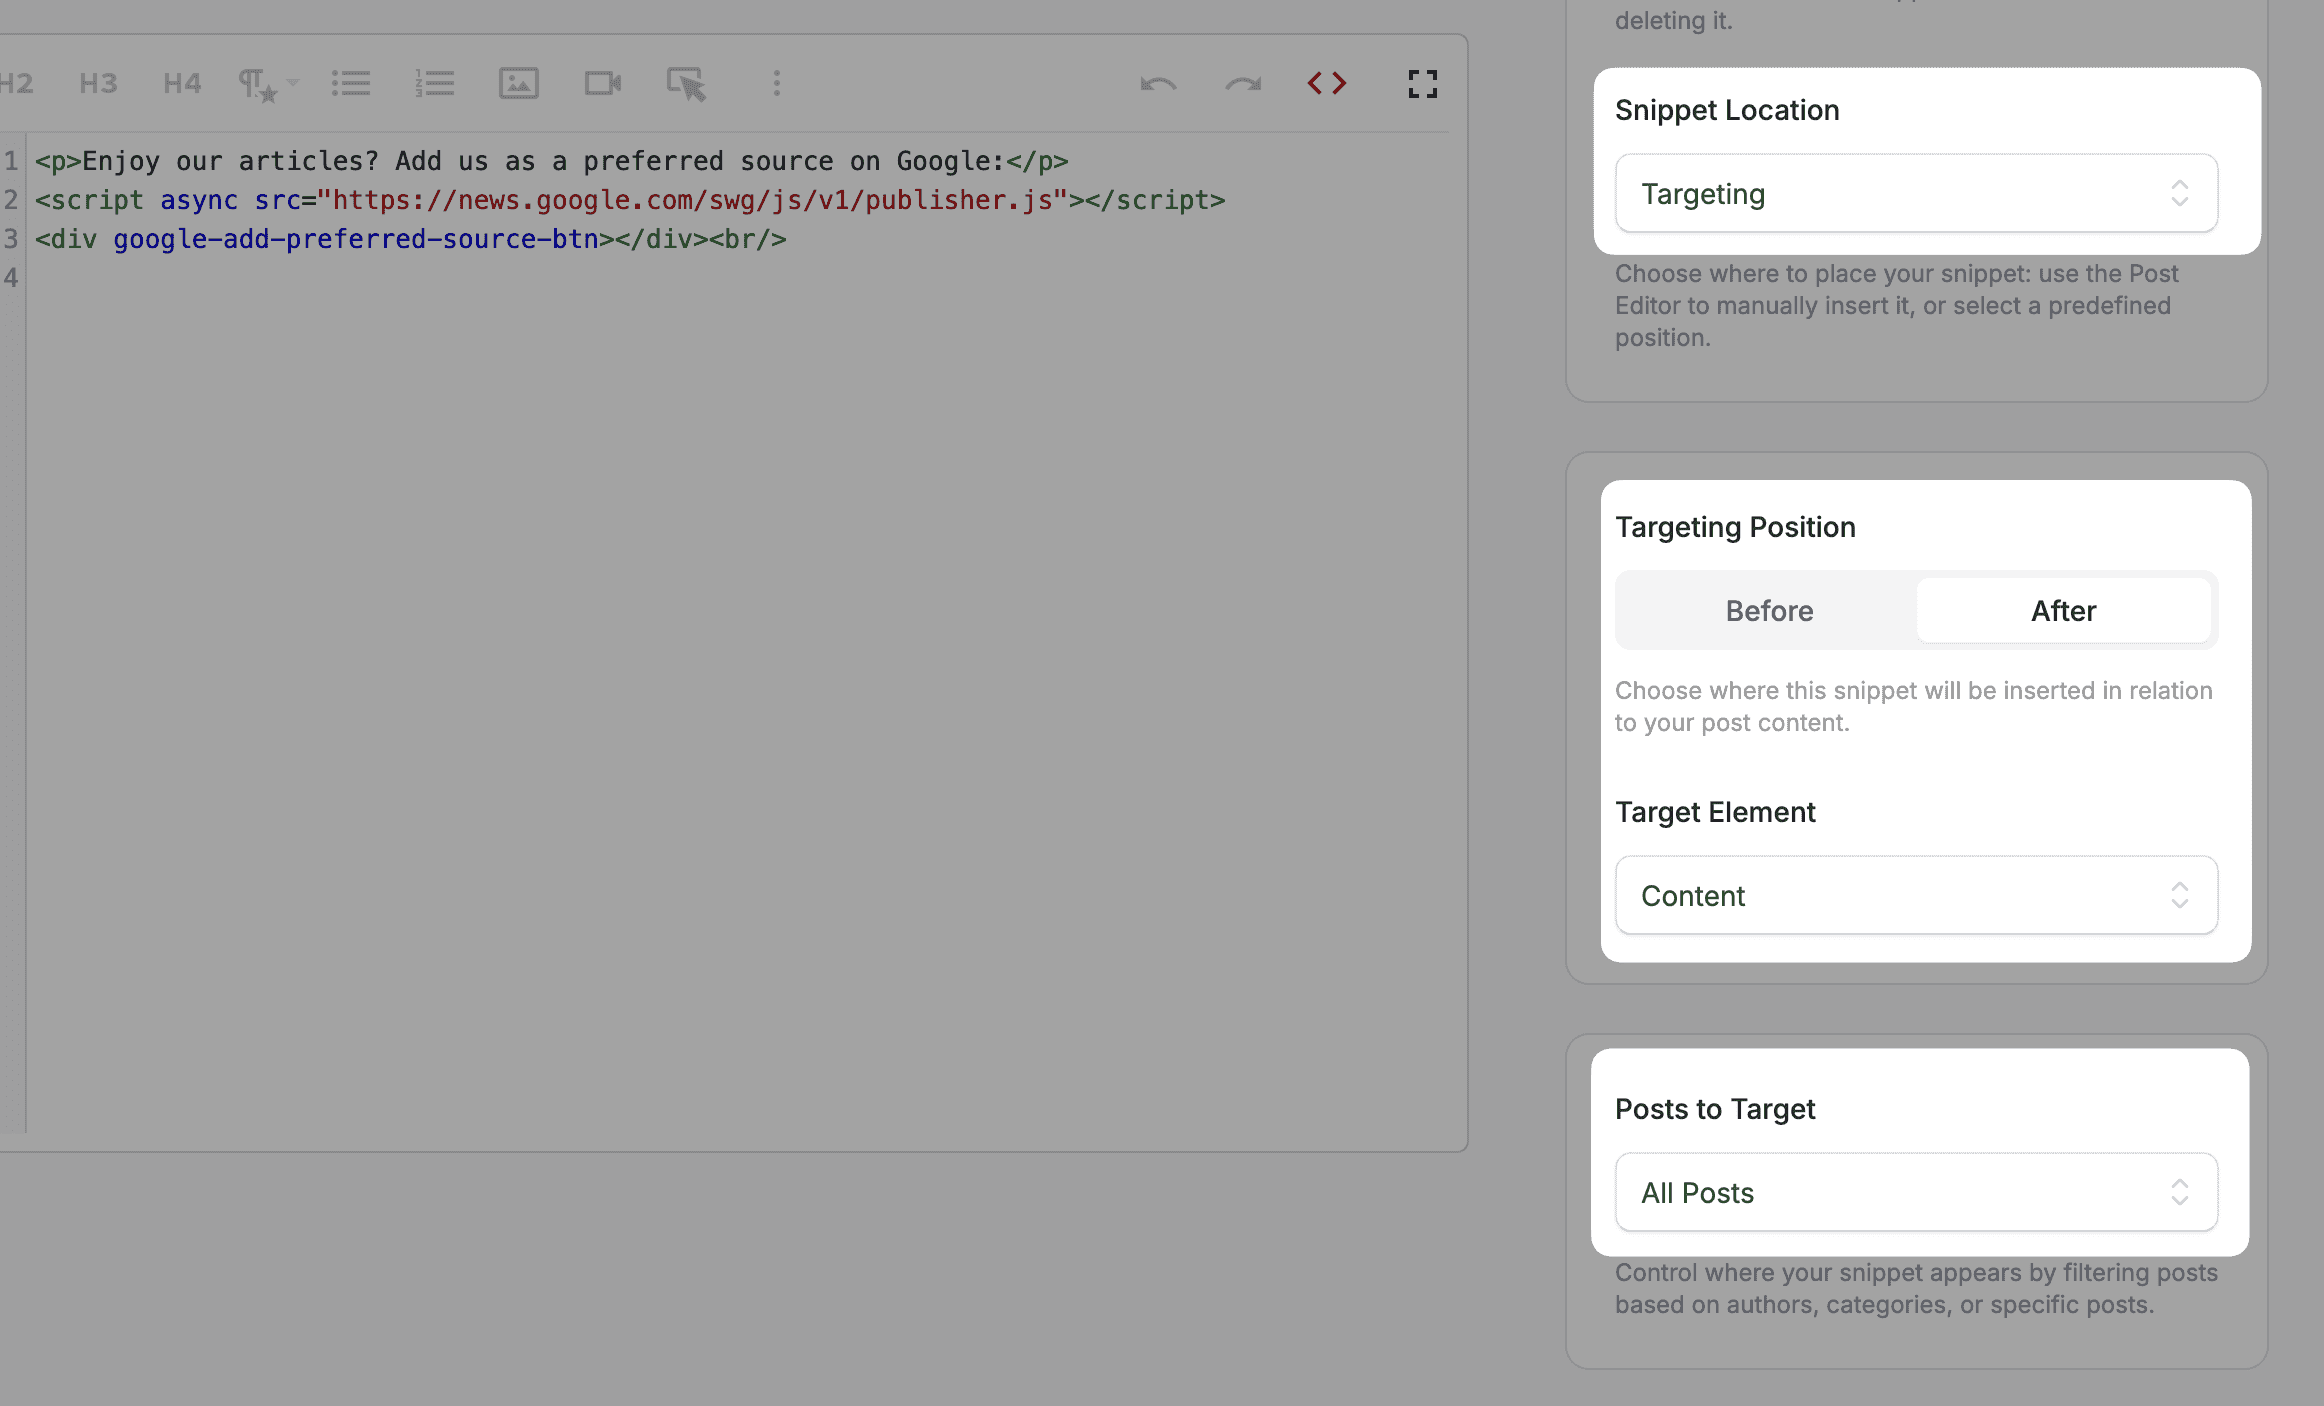This screenshot has width=2324, height=1406.
Task: Open the Posts to Target dropdown
Action: [1916, 1192]
